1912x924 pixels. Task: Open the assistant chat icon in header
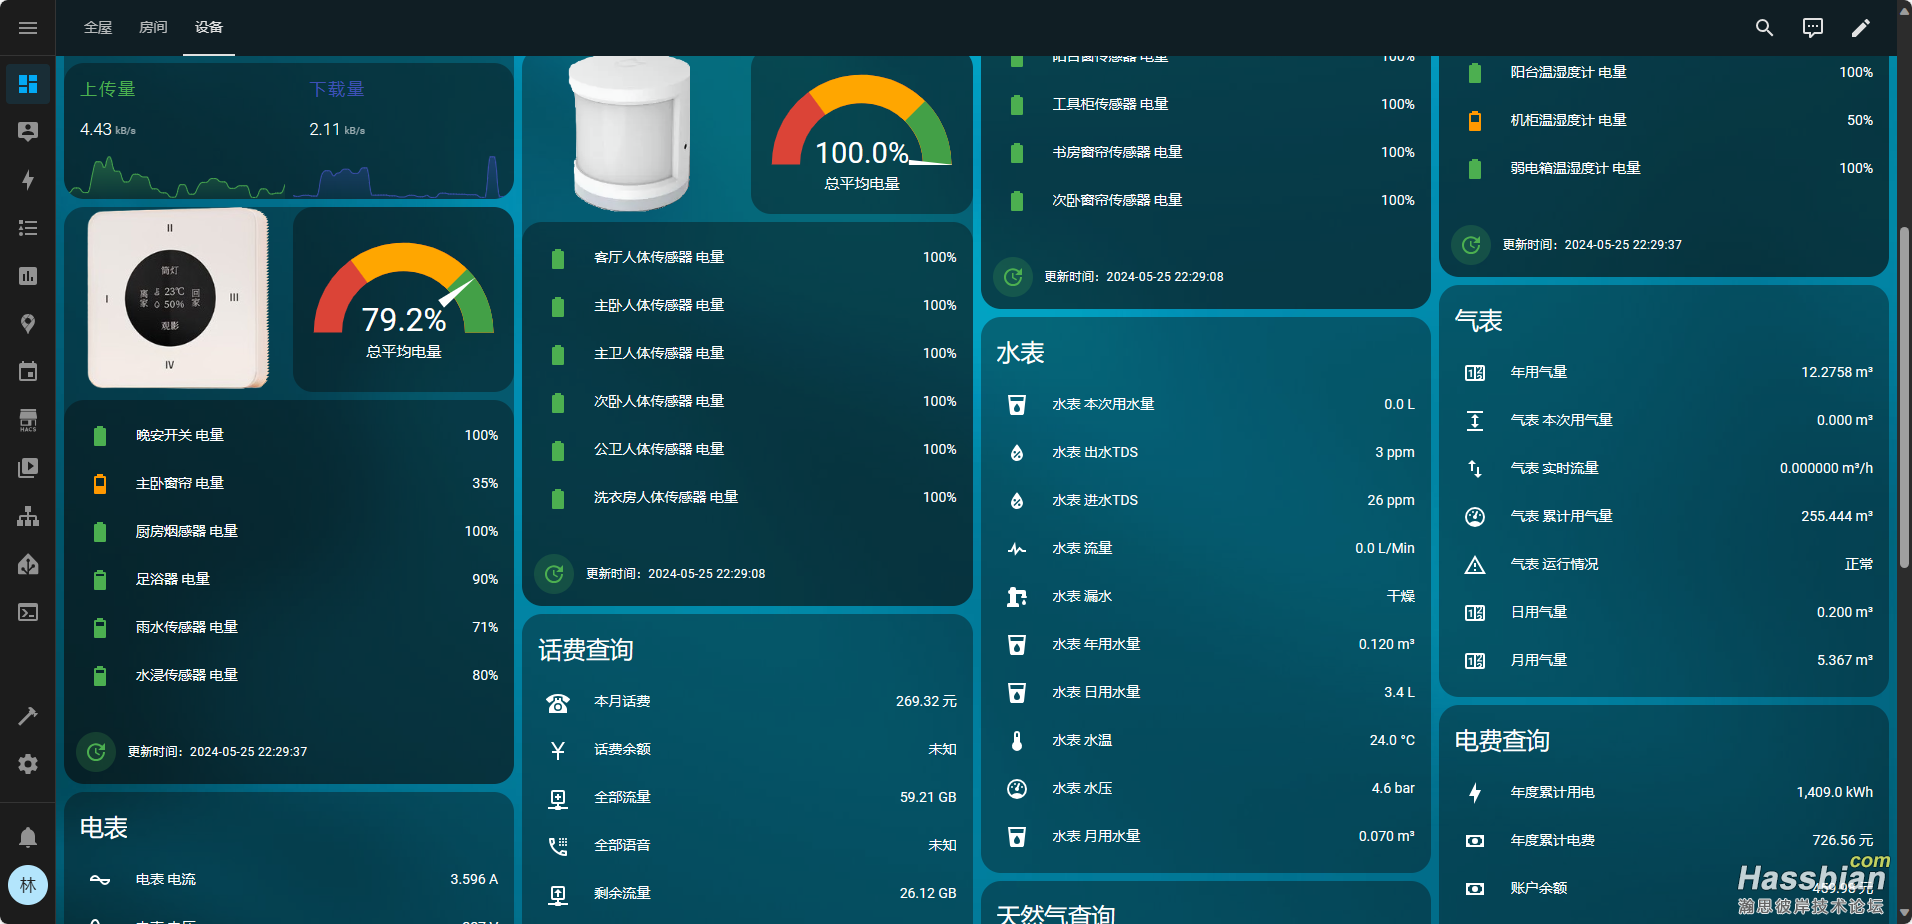[1813, 28]
